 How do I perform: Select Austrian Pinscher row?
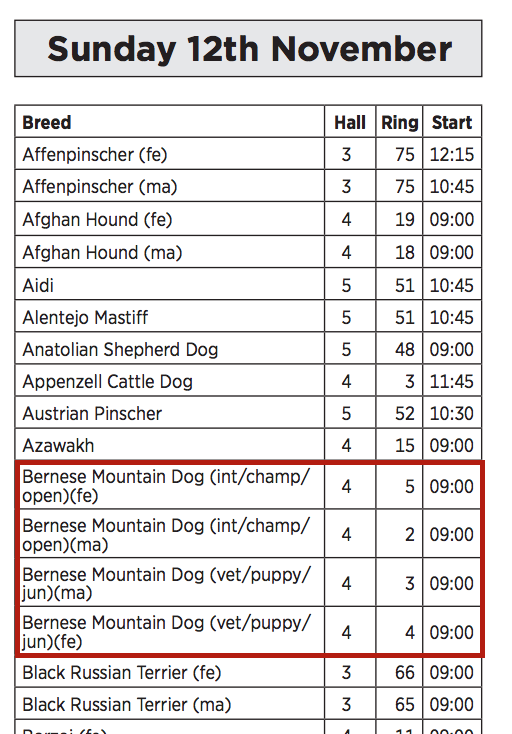coord(249,413)
